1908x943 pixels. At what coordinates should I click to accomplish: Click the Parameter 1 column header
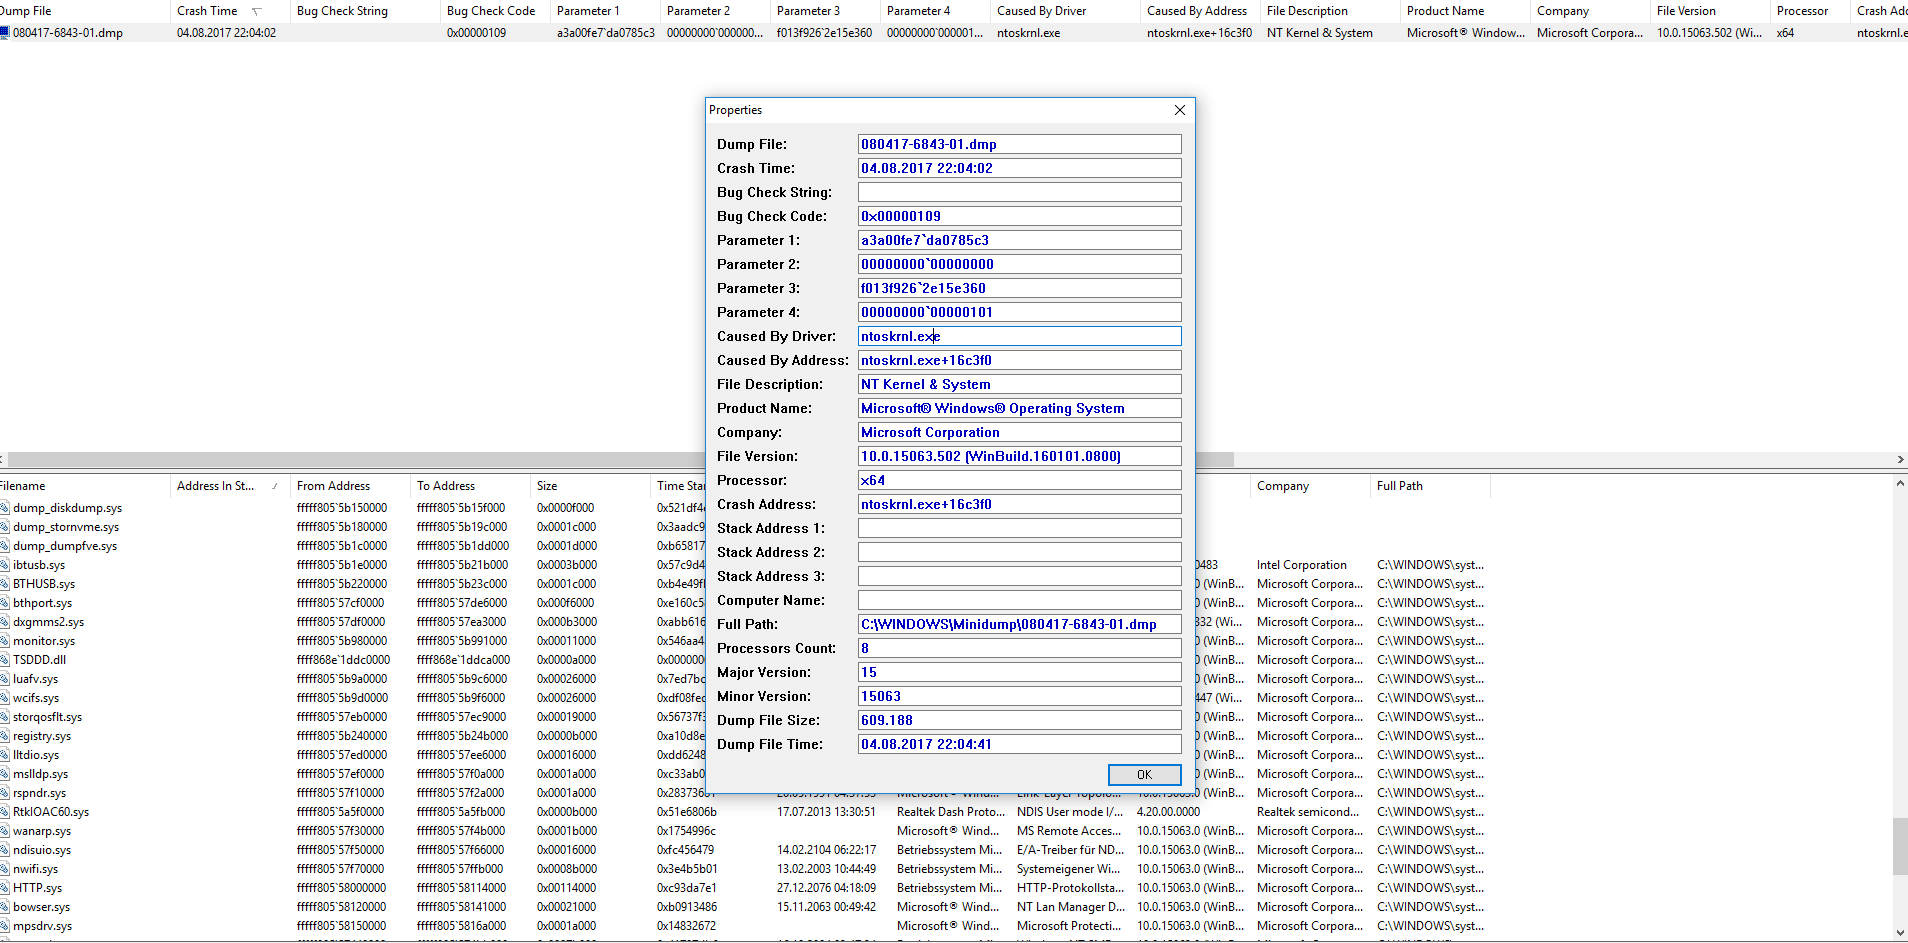(604, 11)
